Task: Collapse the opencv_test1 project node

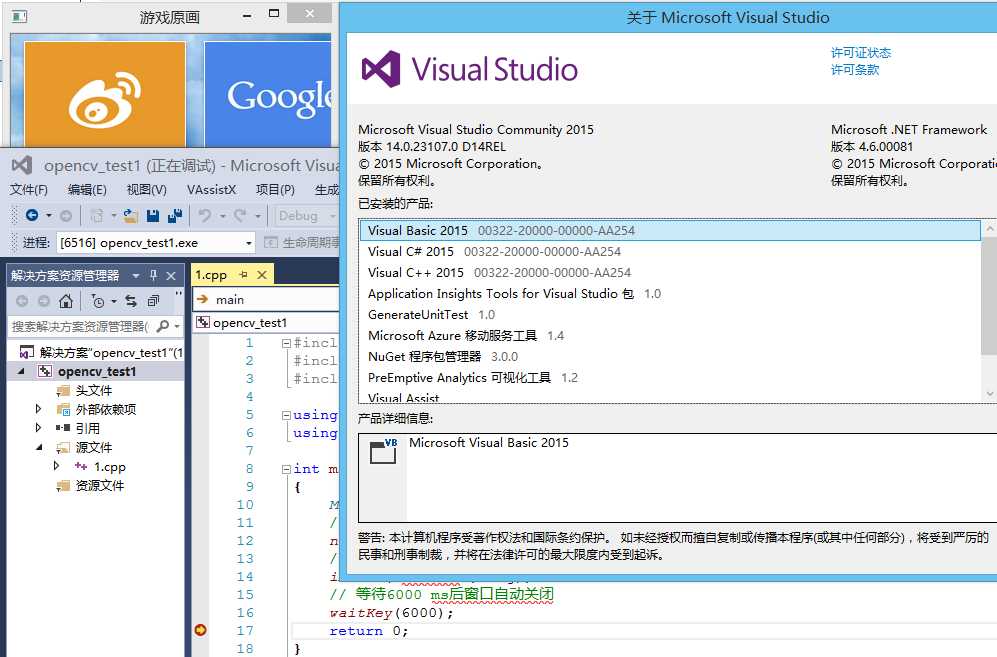Action: coord(22,371)
